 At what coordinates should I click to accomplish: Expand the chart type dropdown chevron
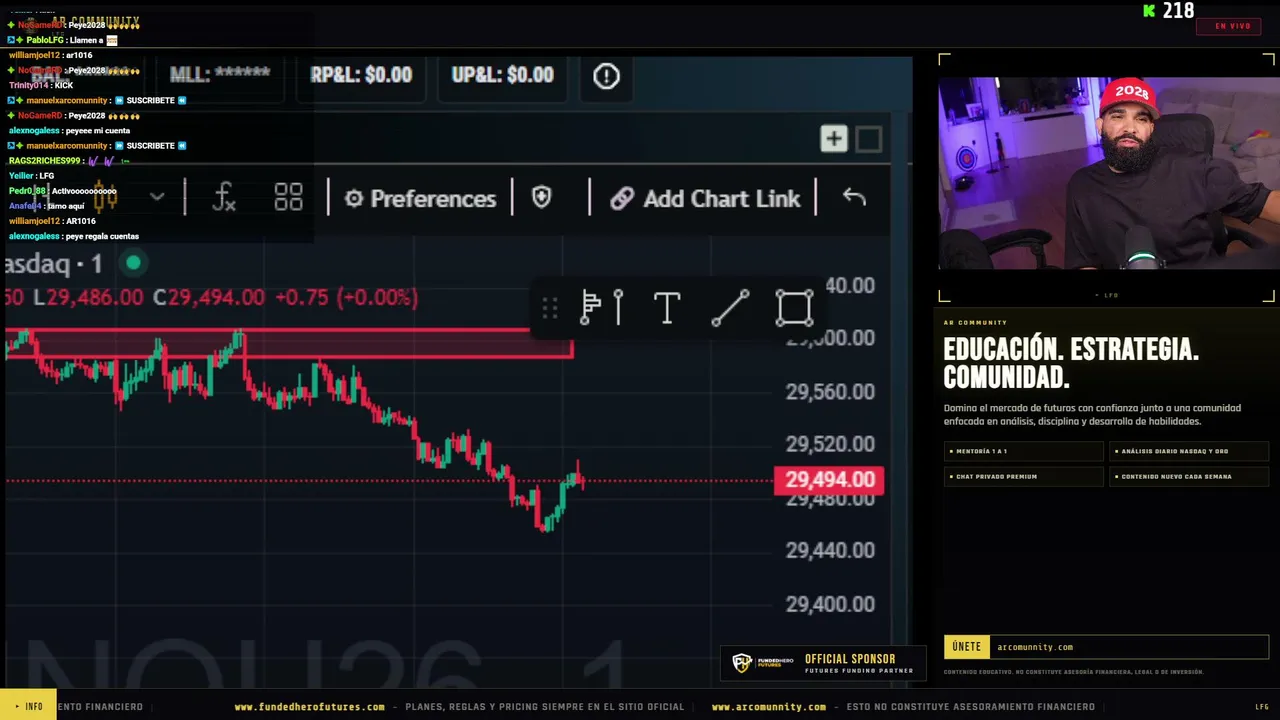point(157,197)
